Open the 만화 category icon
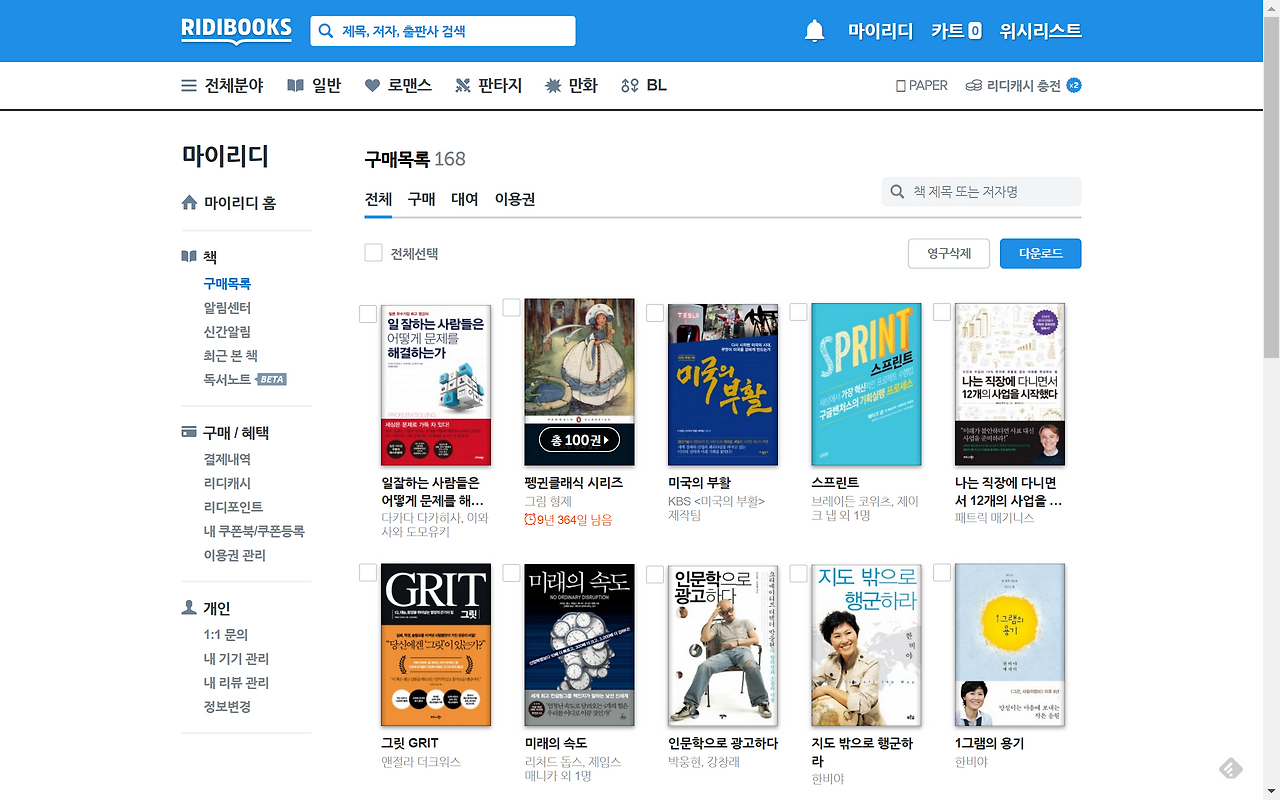This screenshot has height=800, width=1280. (x=552, y=85)
